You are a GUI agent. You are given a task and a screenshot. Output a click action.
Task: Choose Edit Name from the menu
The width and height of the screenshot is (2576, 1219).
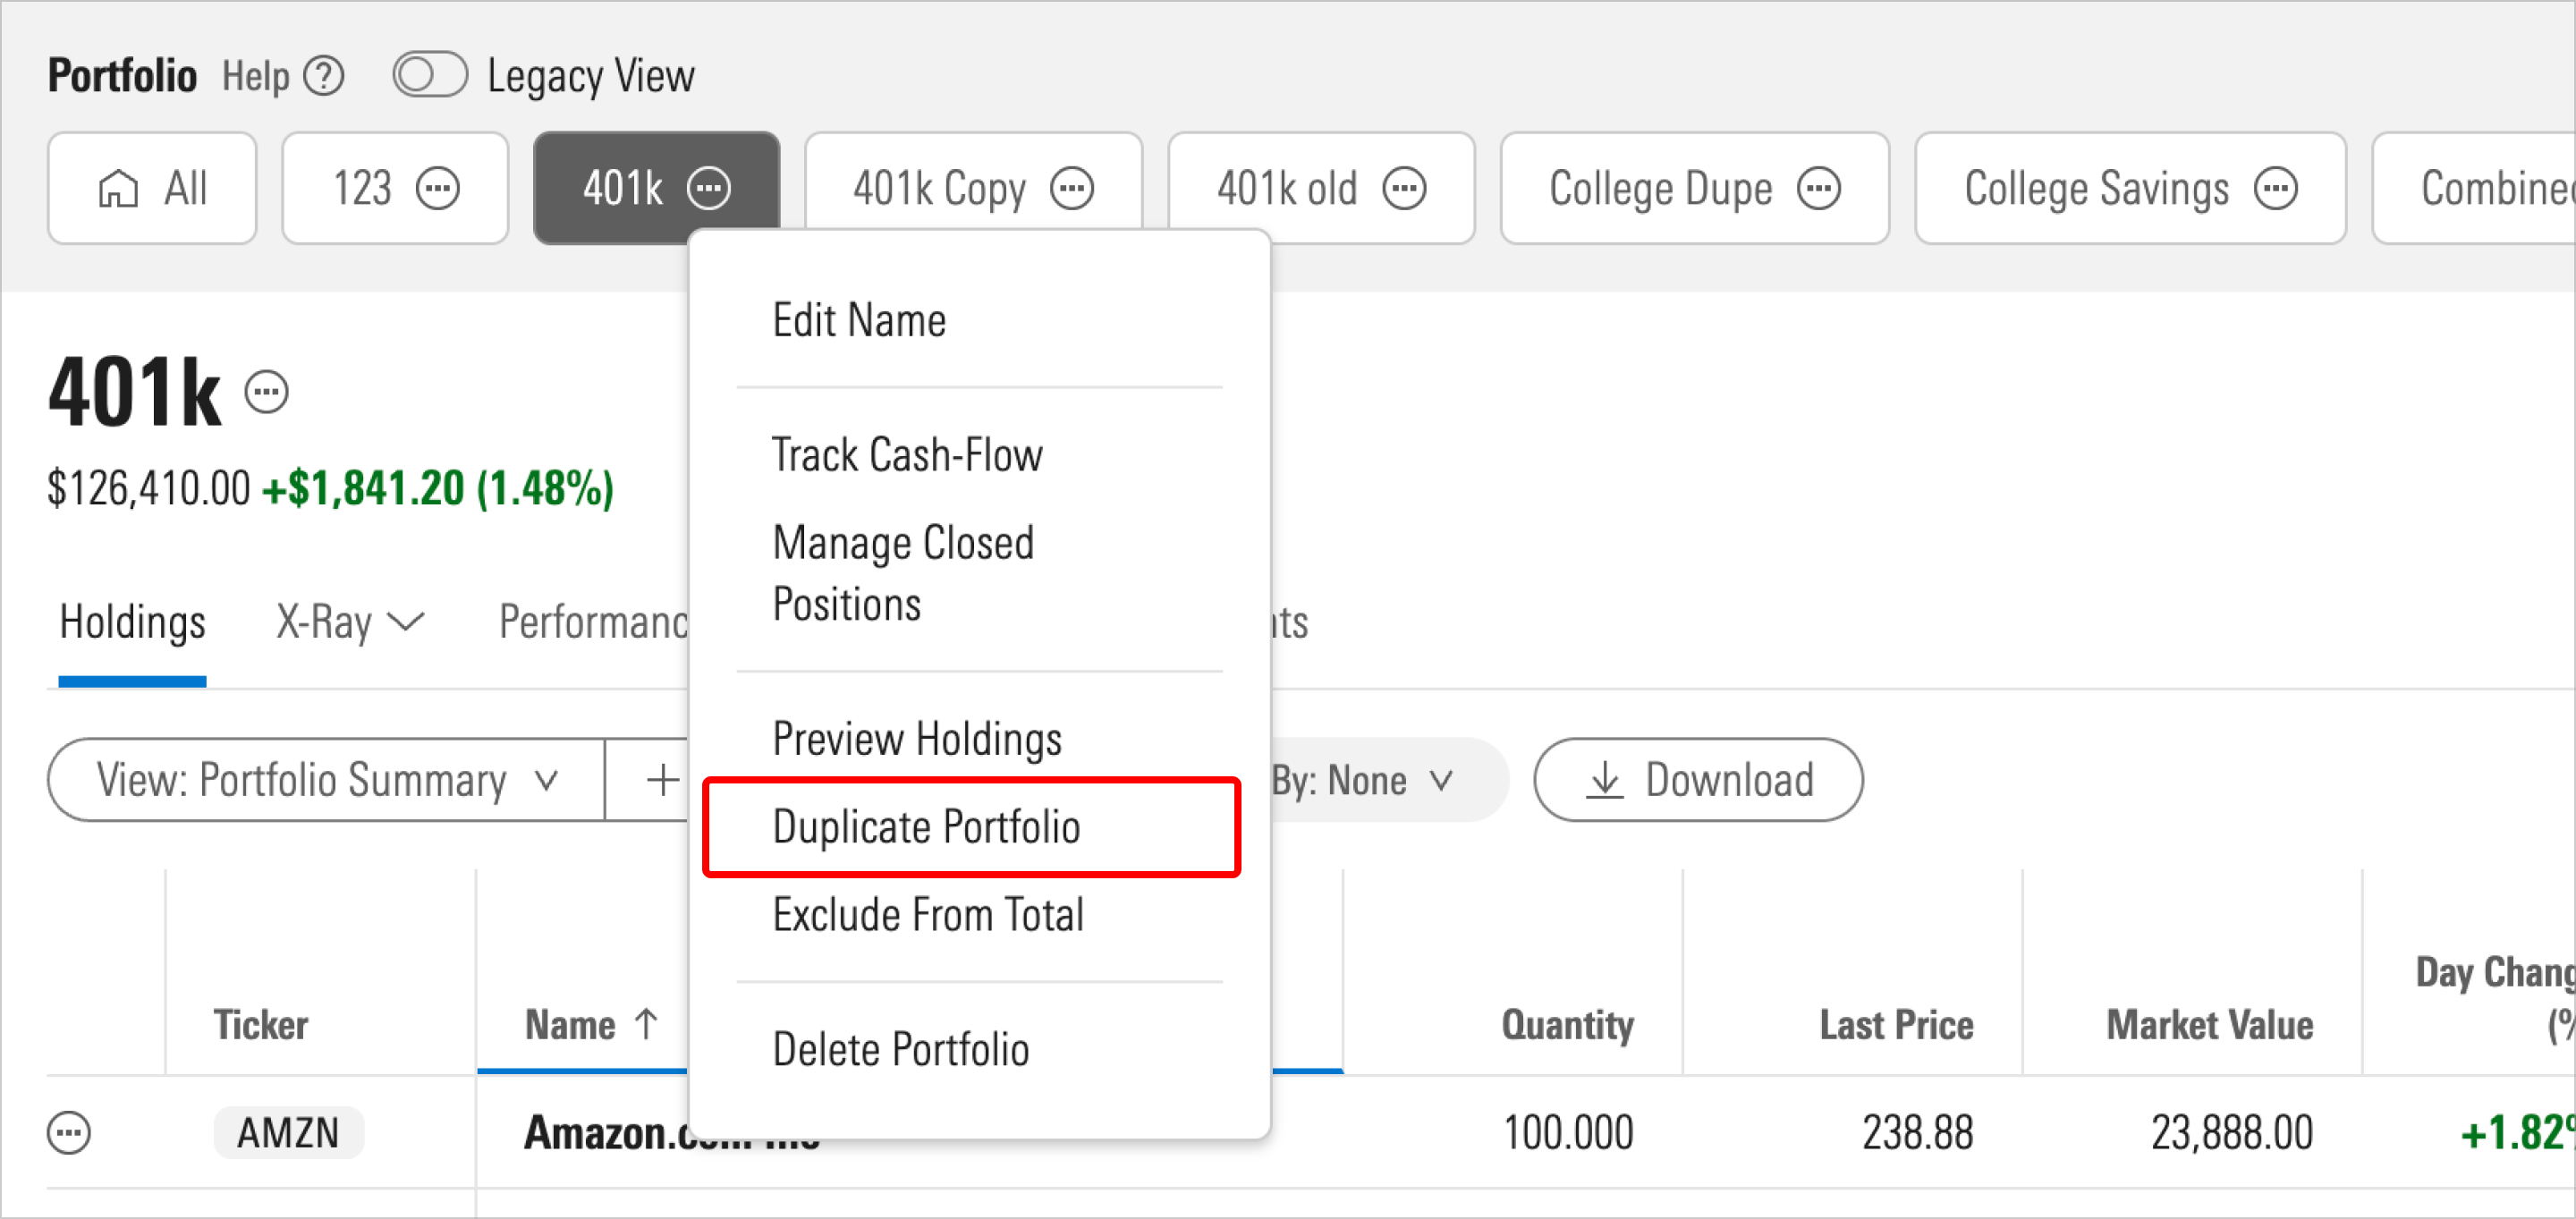[858, 321]
